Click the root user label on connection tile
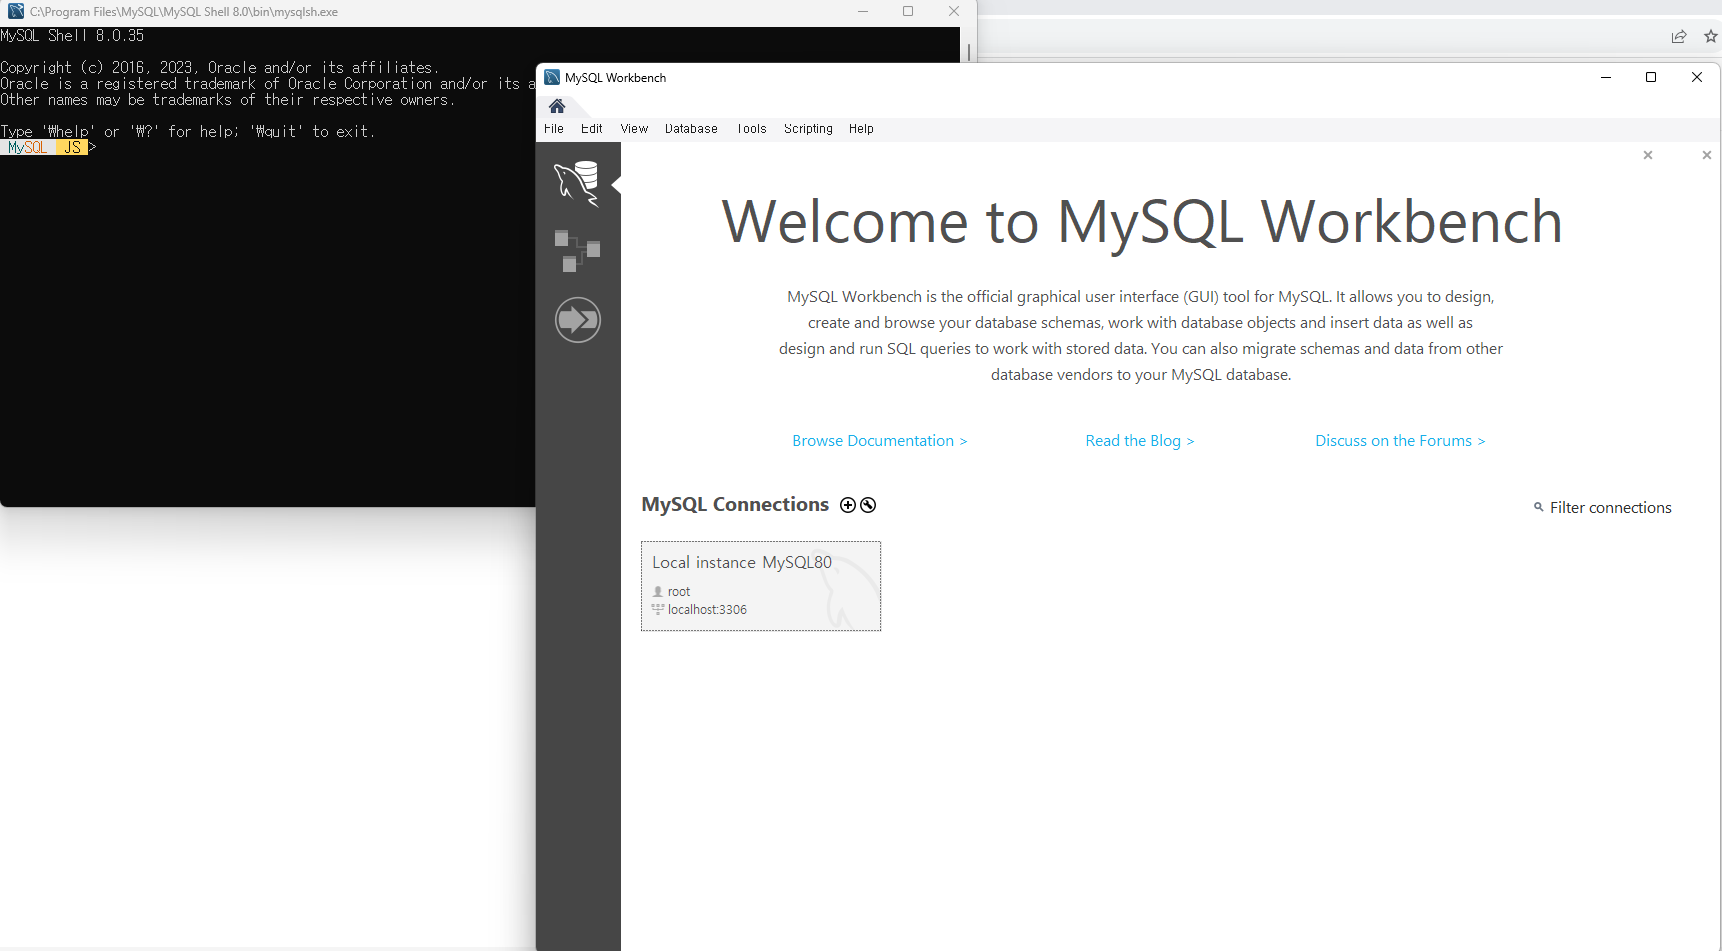 pos(679,592)
